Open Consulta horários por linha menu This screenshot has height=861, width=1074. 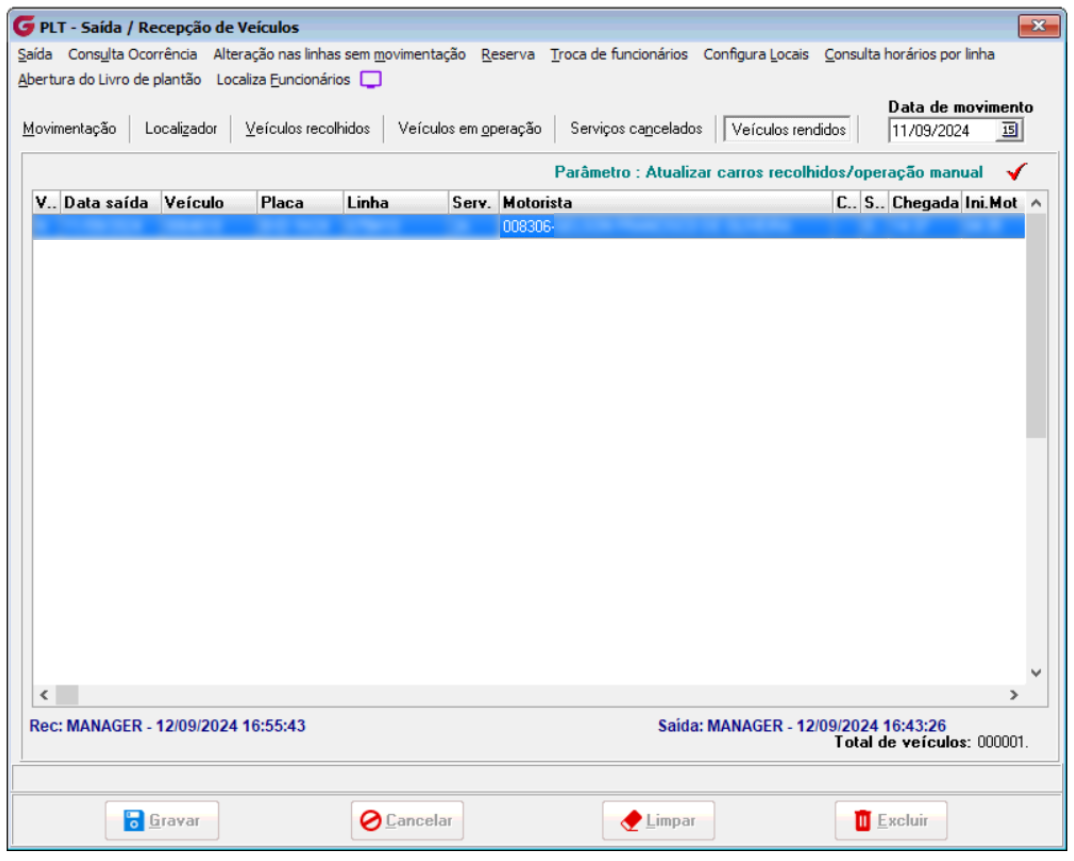tap(909, 54)
